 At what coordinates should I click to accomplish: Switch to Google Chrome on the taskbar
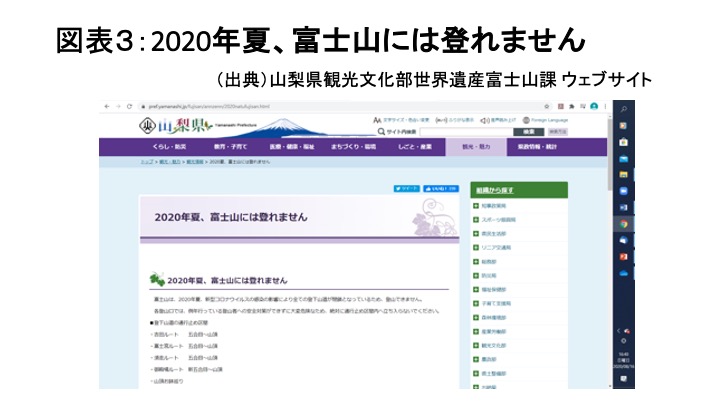coord(624,224)
